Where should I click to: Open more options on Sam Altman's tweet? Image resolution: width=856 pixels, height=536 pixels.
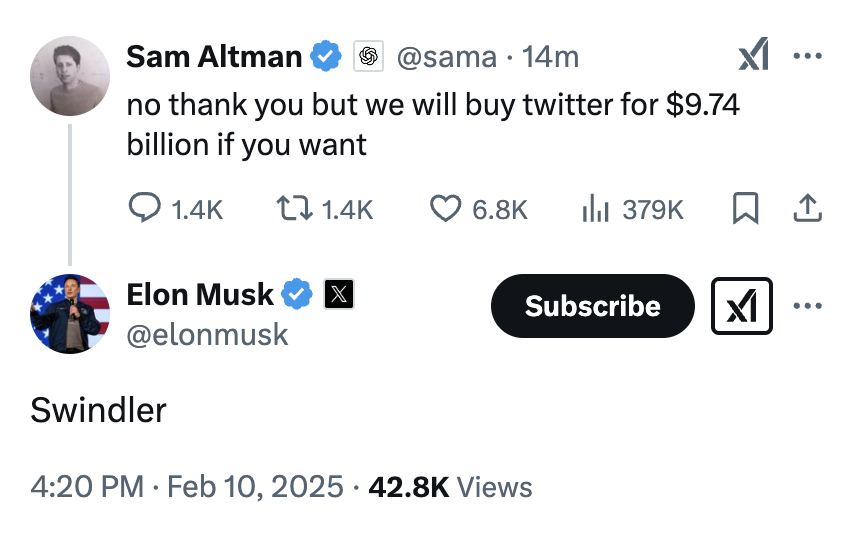click(807, 56)
